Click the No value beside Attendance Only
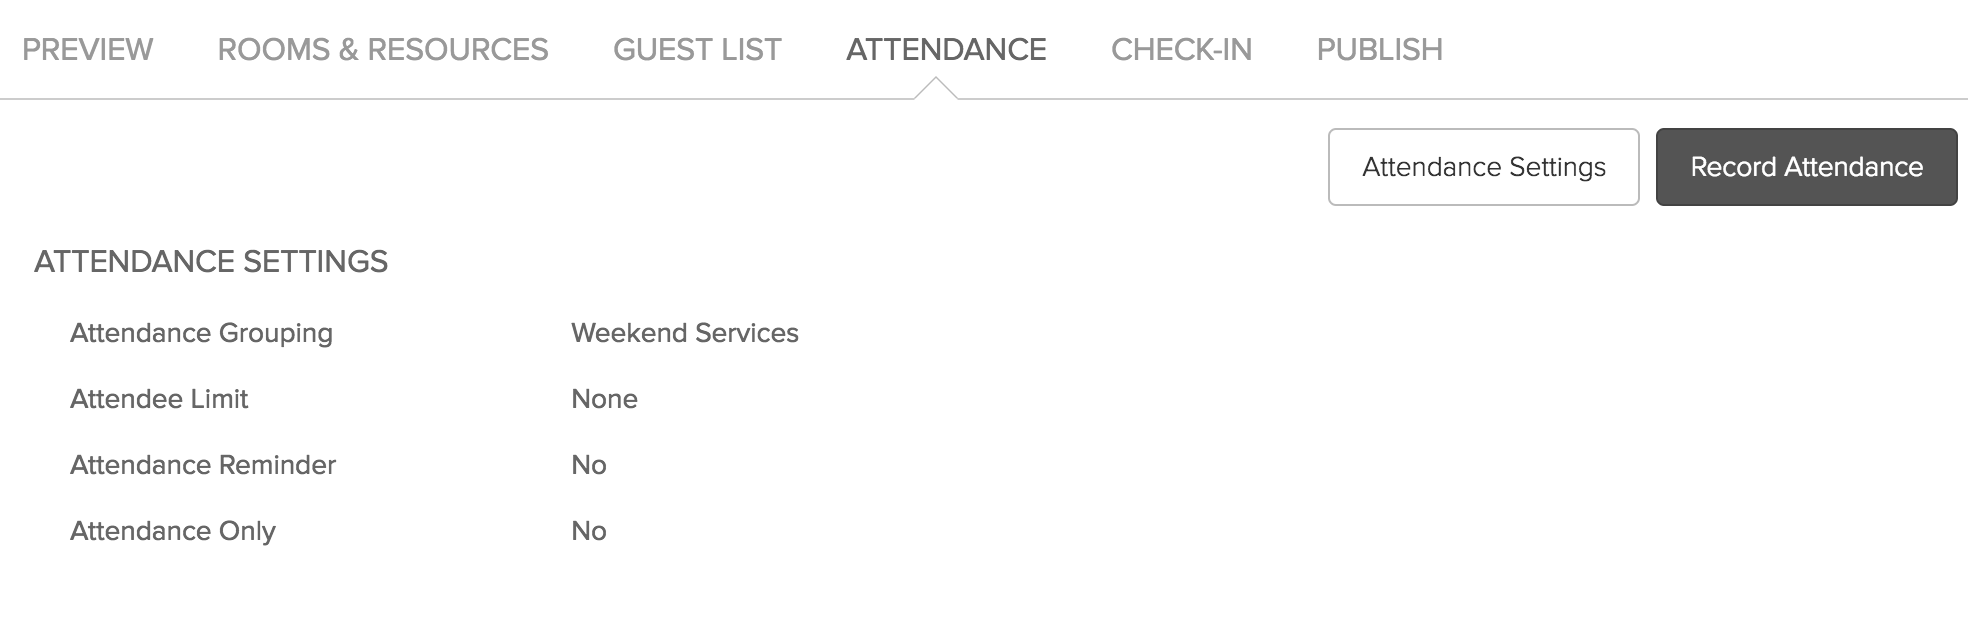This screenshot has height=620, width=1968. pos(588,531)
